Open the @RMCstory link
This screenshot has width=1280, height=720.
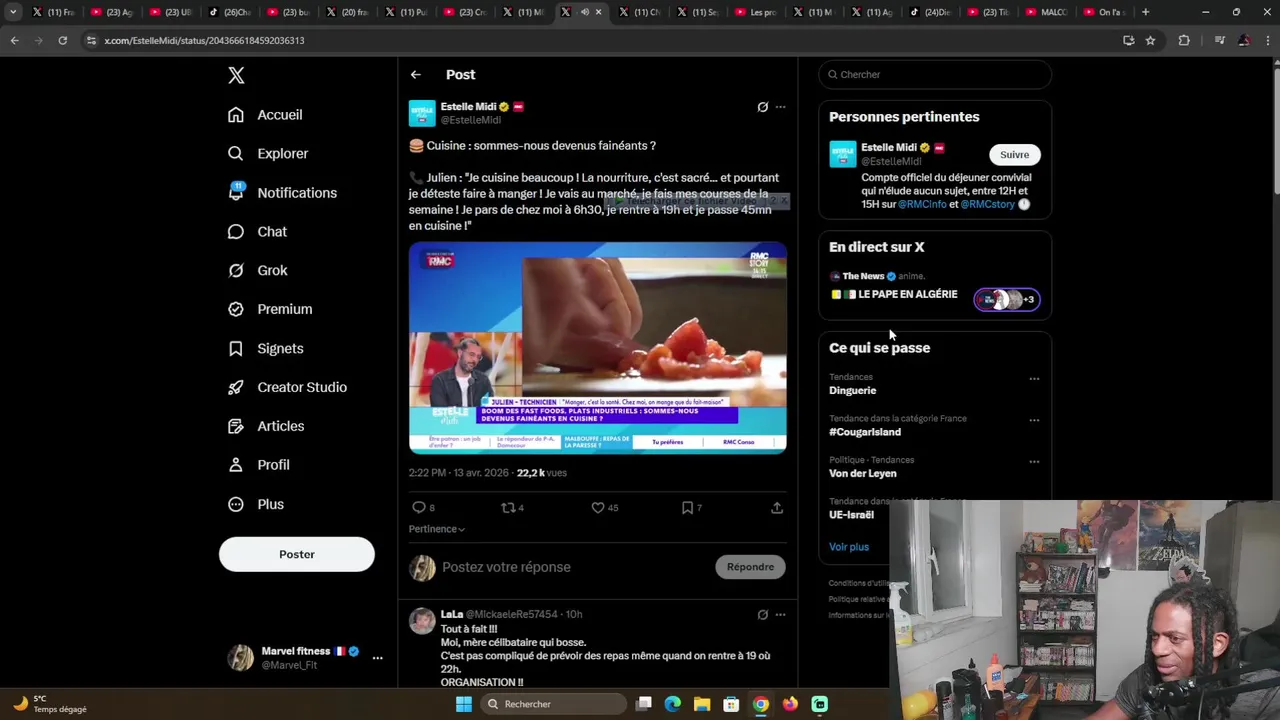click(987, 204)
